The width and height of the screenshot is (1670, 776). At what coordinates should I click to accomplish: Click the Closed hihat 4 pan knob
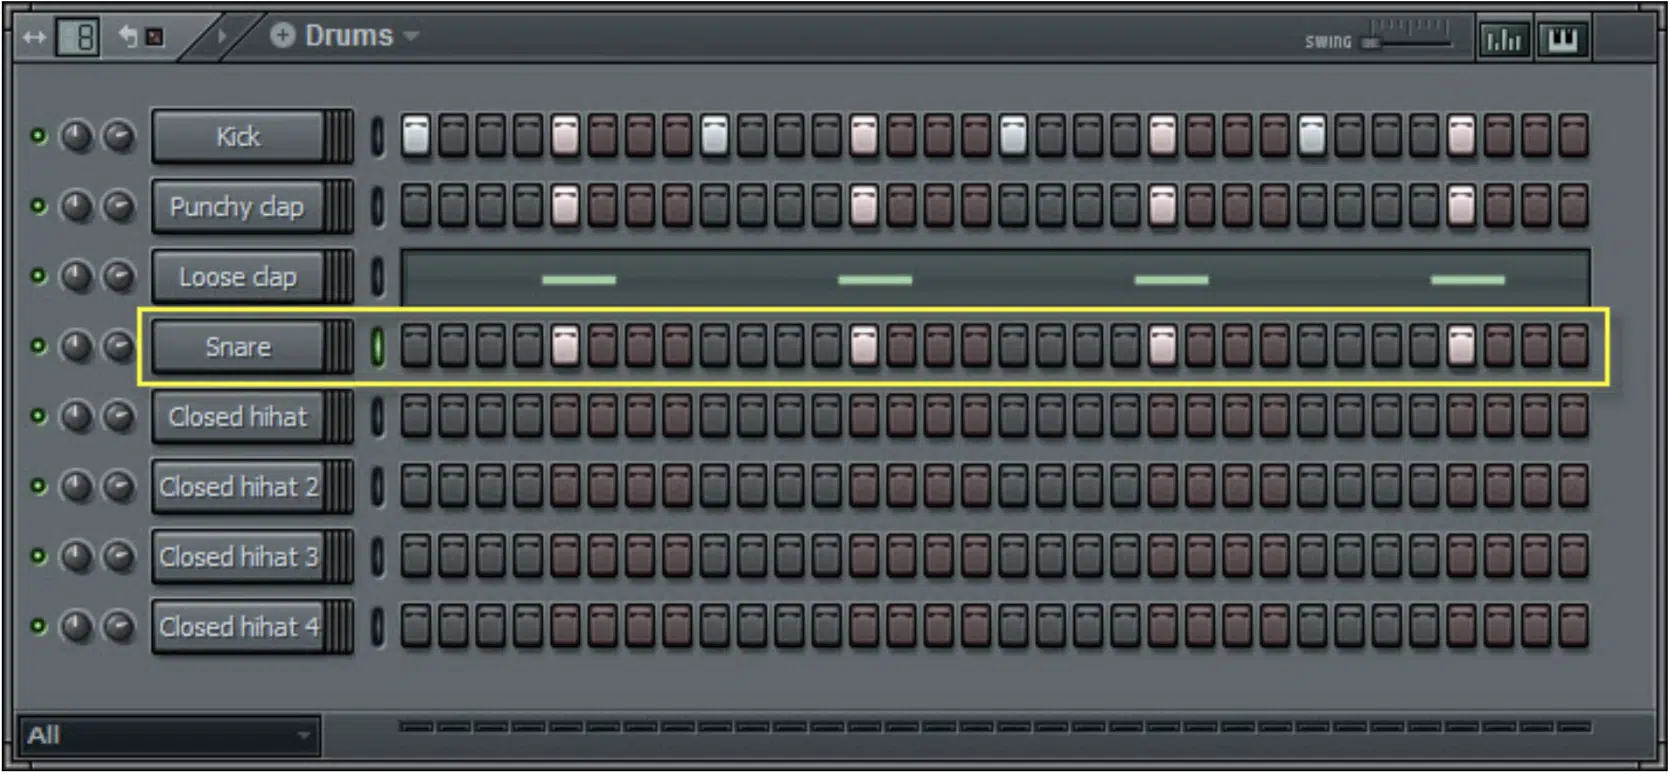tap(77, 626)
